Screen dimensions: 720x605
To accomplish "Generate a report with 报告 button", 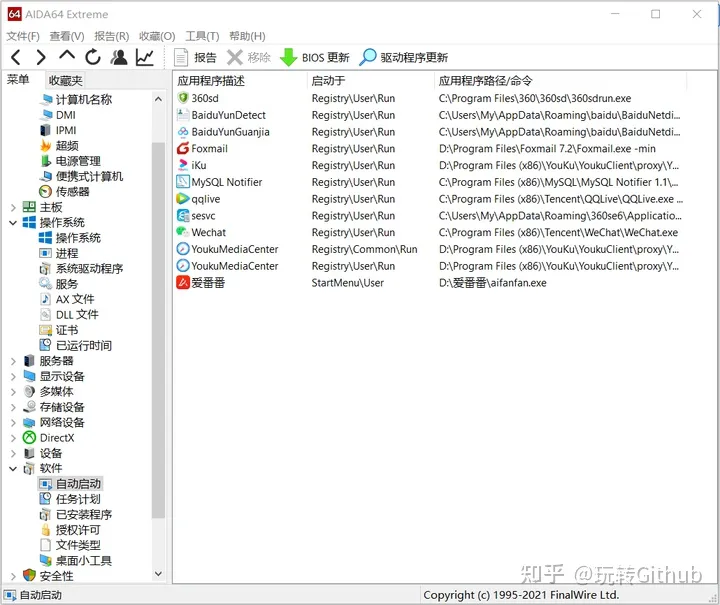I will click(195, 57).
